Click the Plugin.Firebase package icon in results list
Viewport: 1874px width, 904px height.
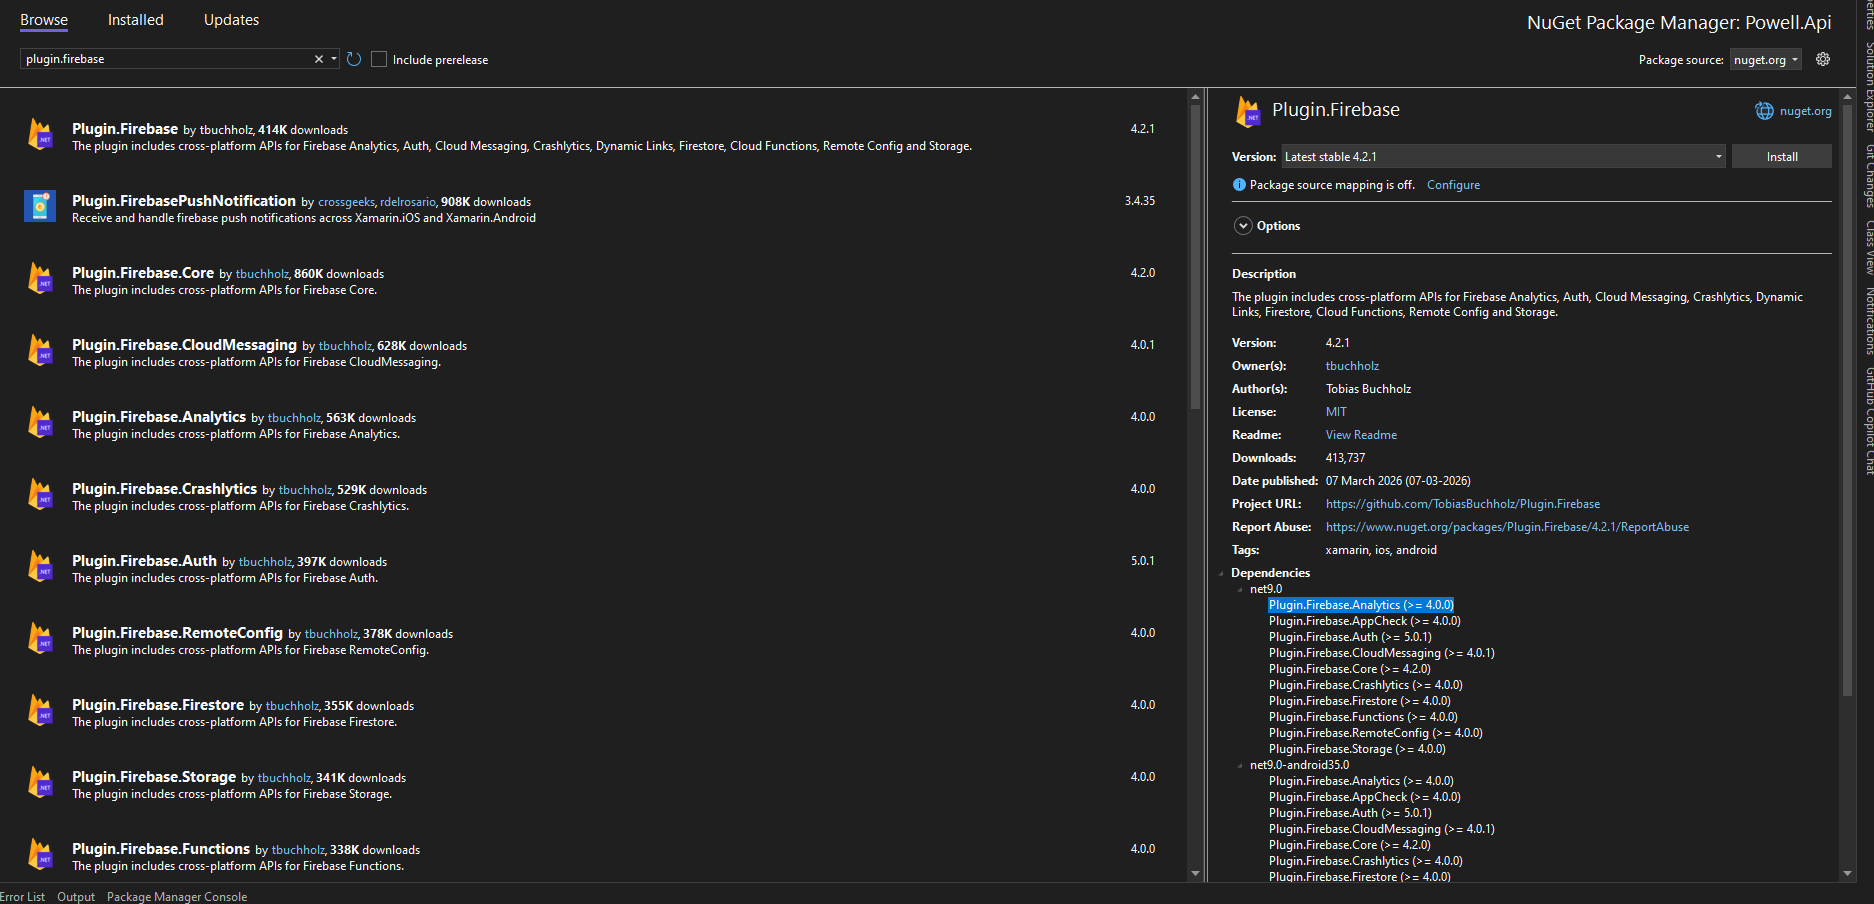point(40,134)
